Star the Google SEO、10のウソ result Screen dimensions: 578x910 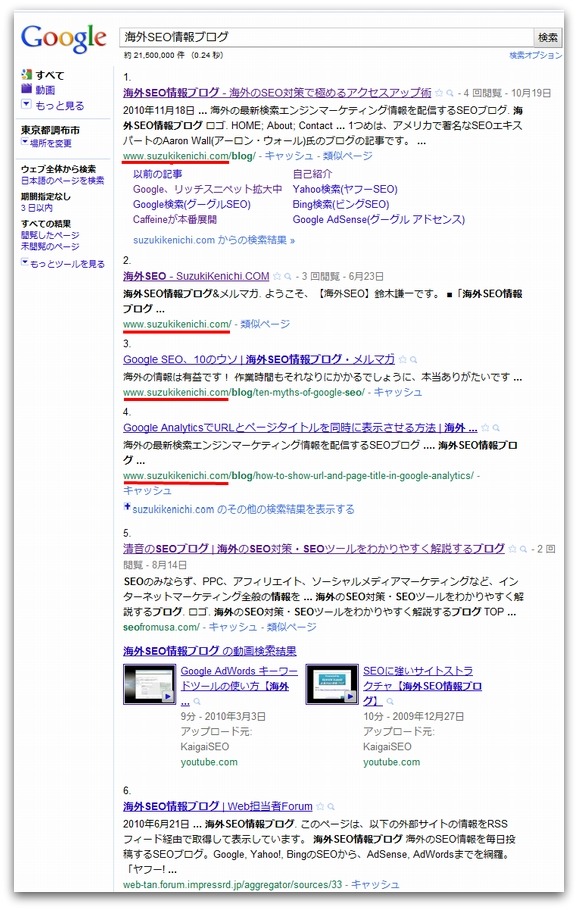(402, 360)
